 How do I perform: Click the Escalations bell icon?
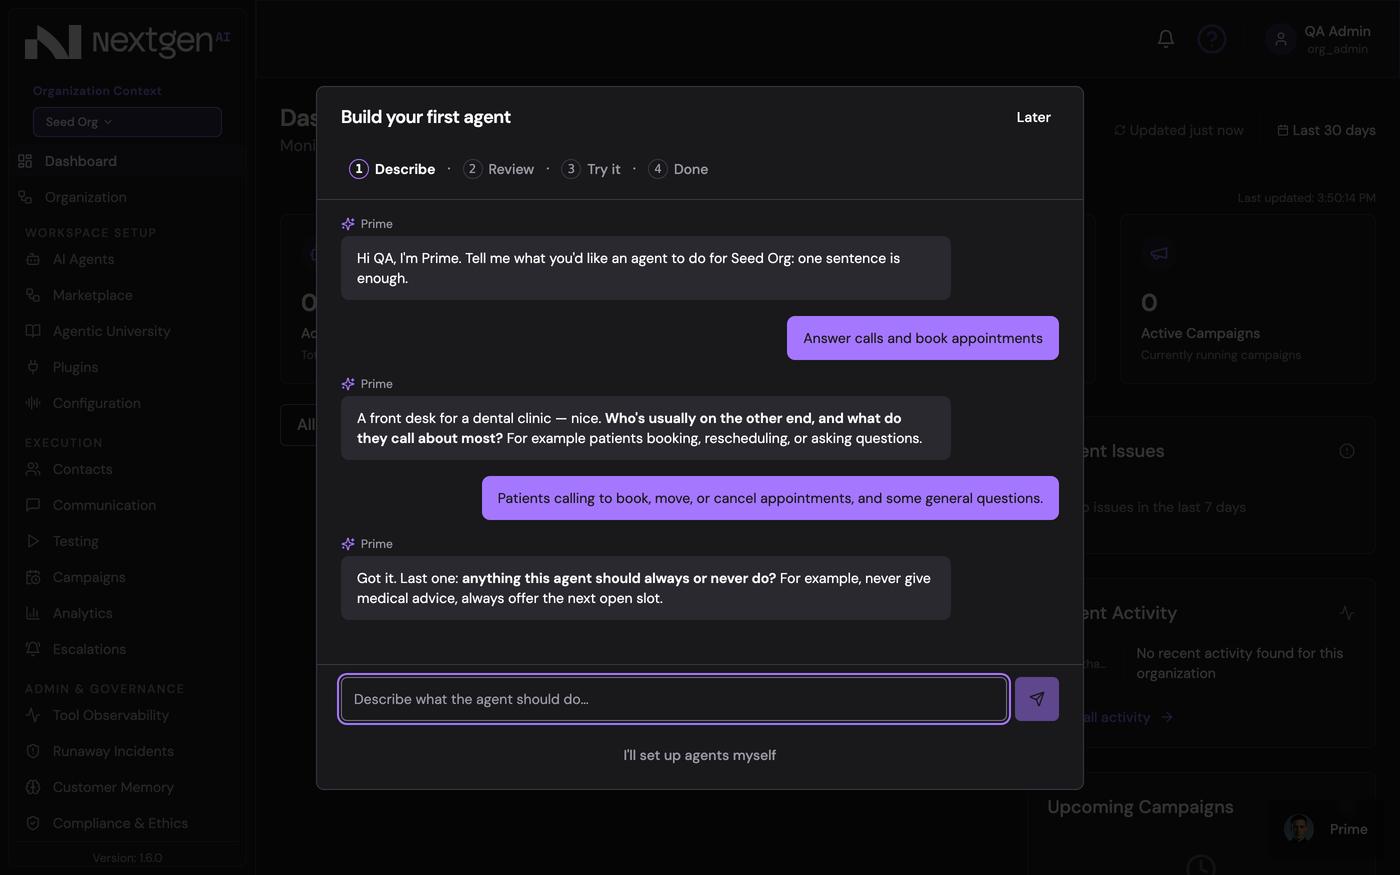pyautogui.click(x=33, y=649)
